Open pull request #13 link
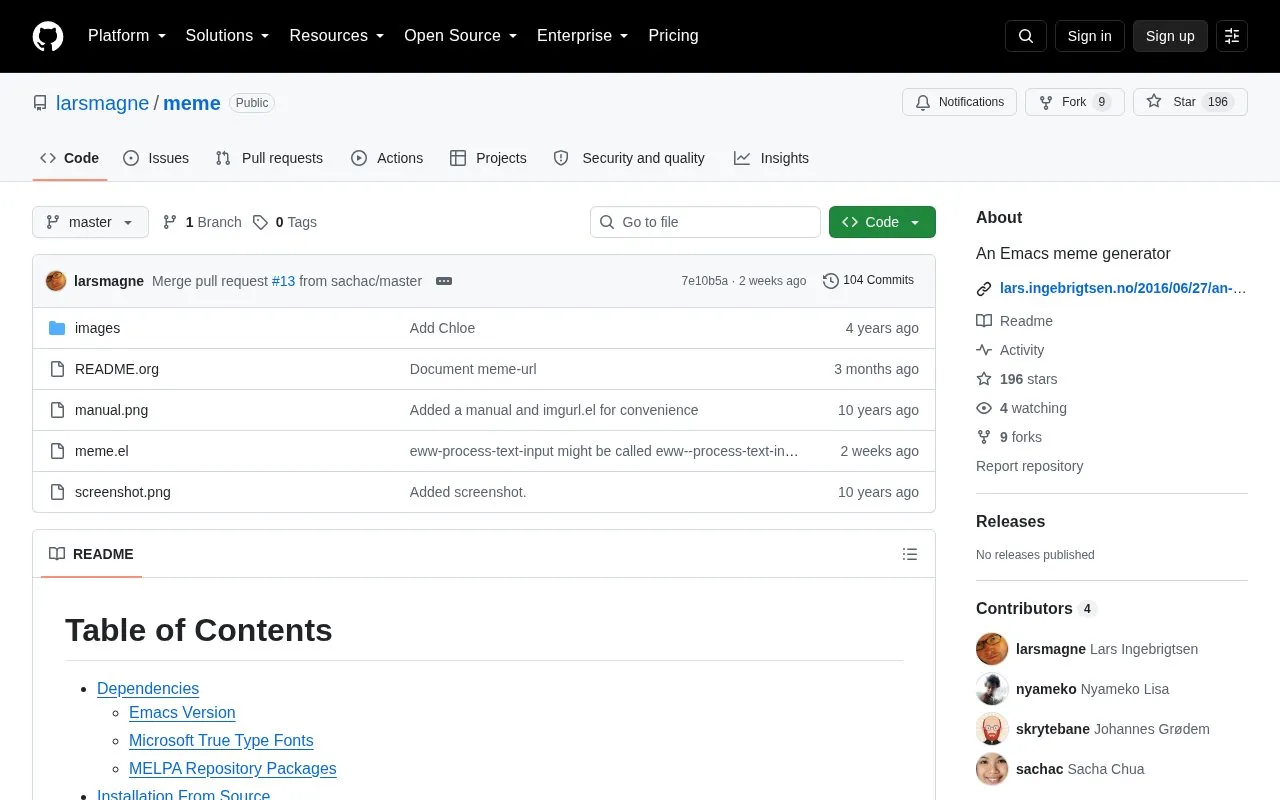 284,281
